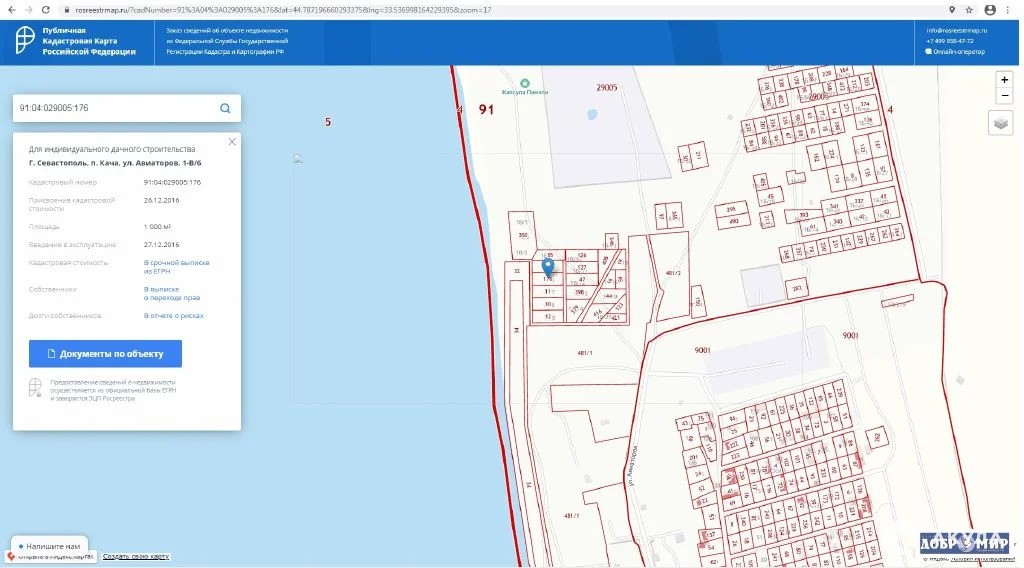Bookmark this page with star icon
The width and height of the screenshot is (1024, 568).
click(969, 9)
